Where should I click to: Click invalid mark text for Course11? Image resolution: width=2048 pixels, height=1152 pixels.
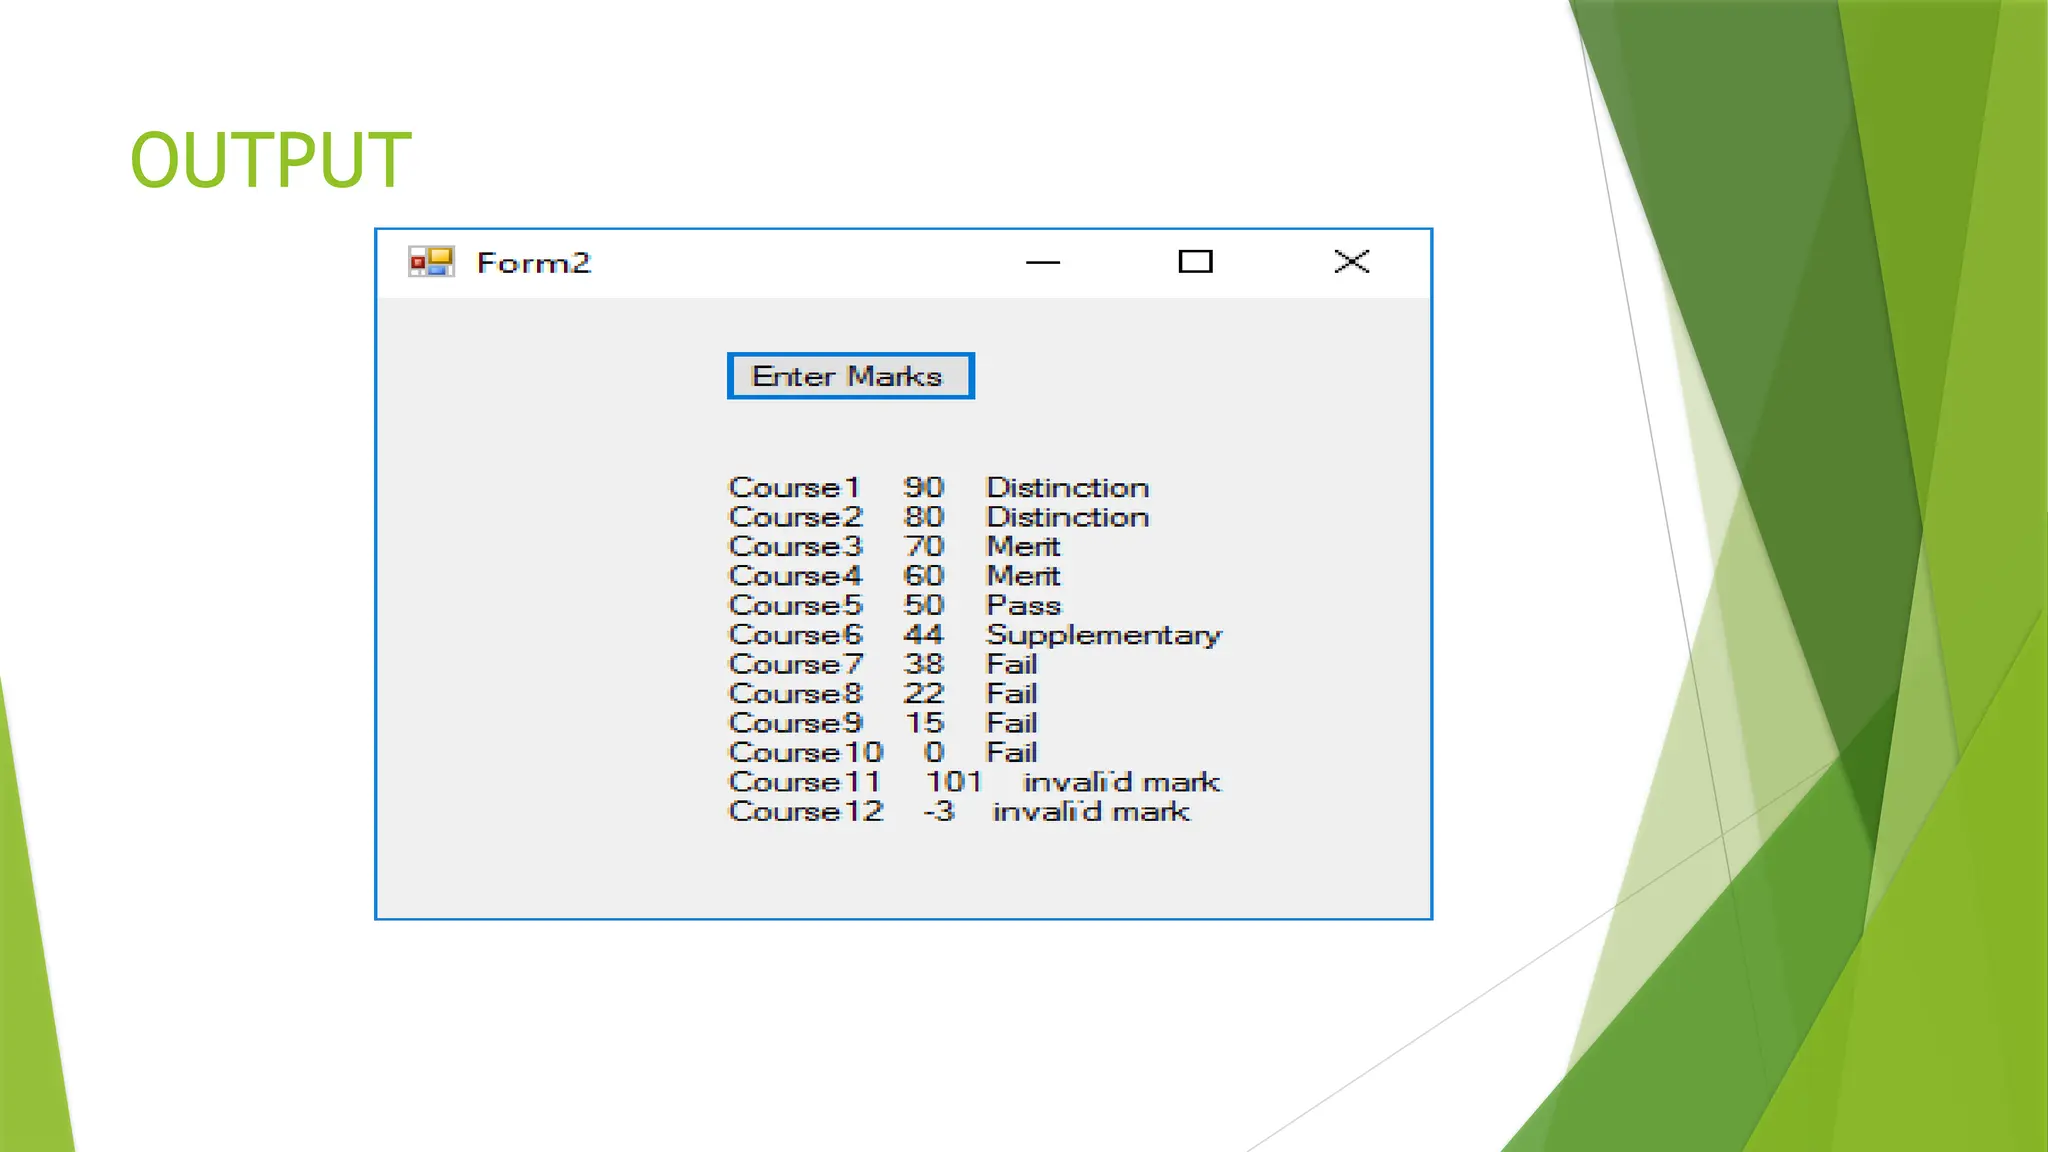1121,782
